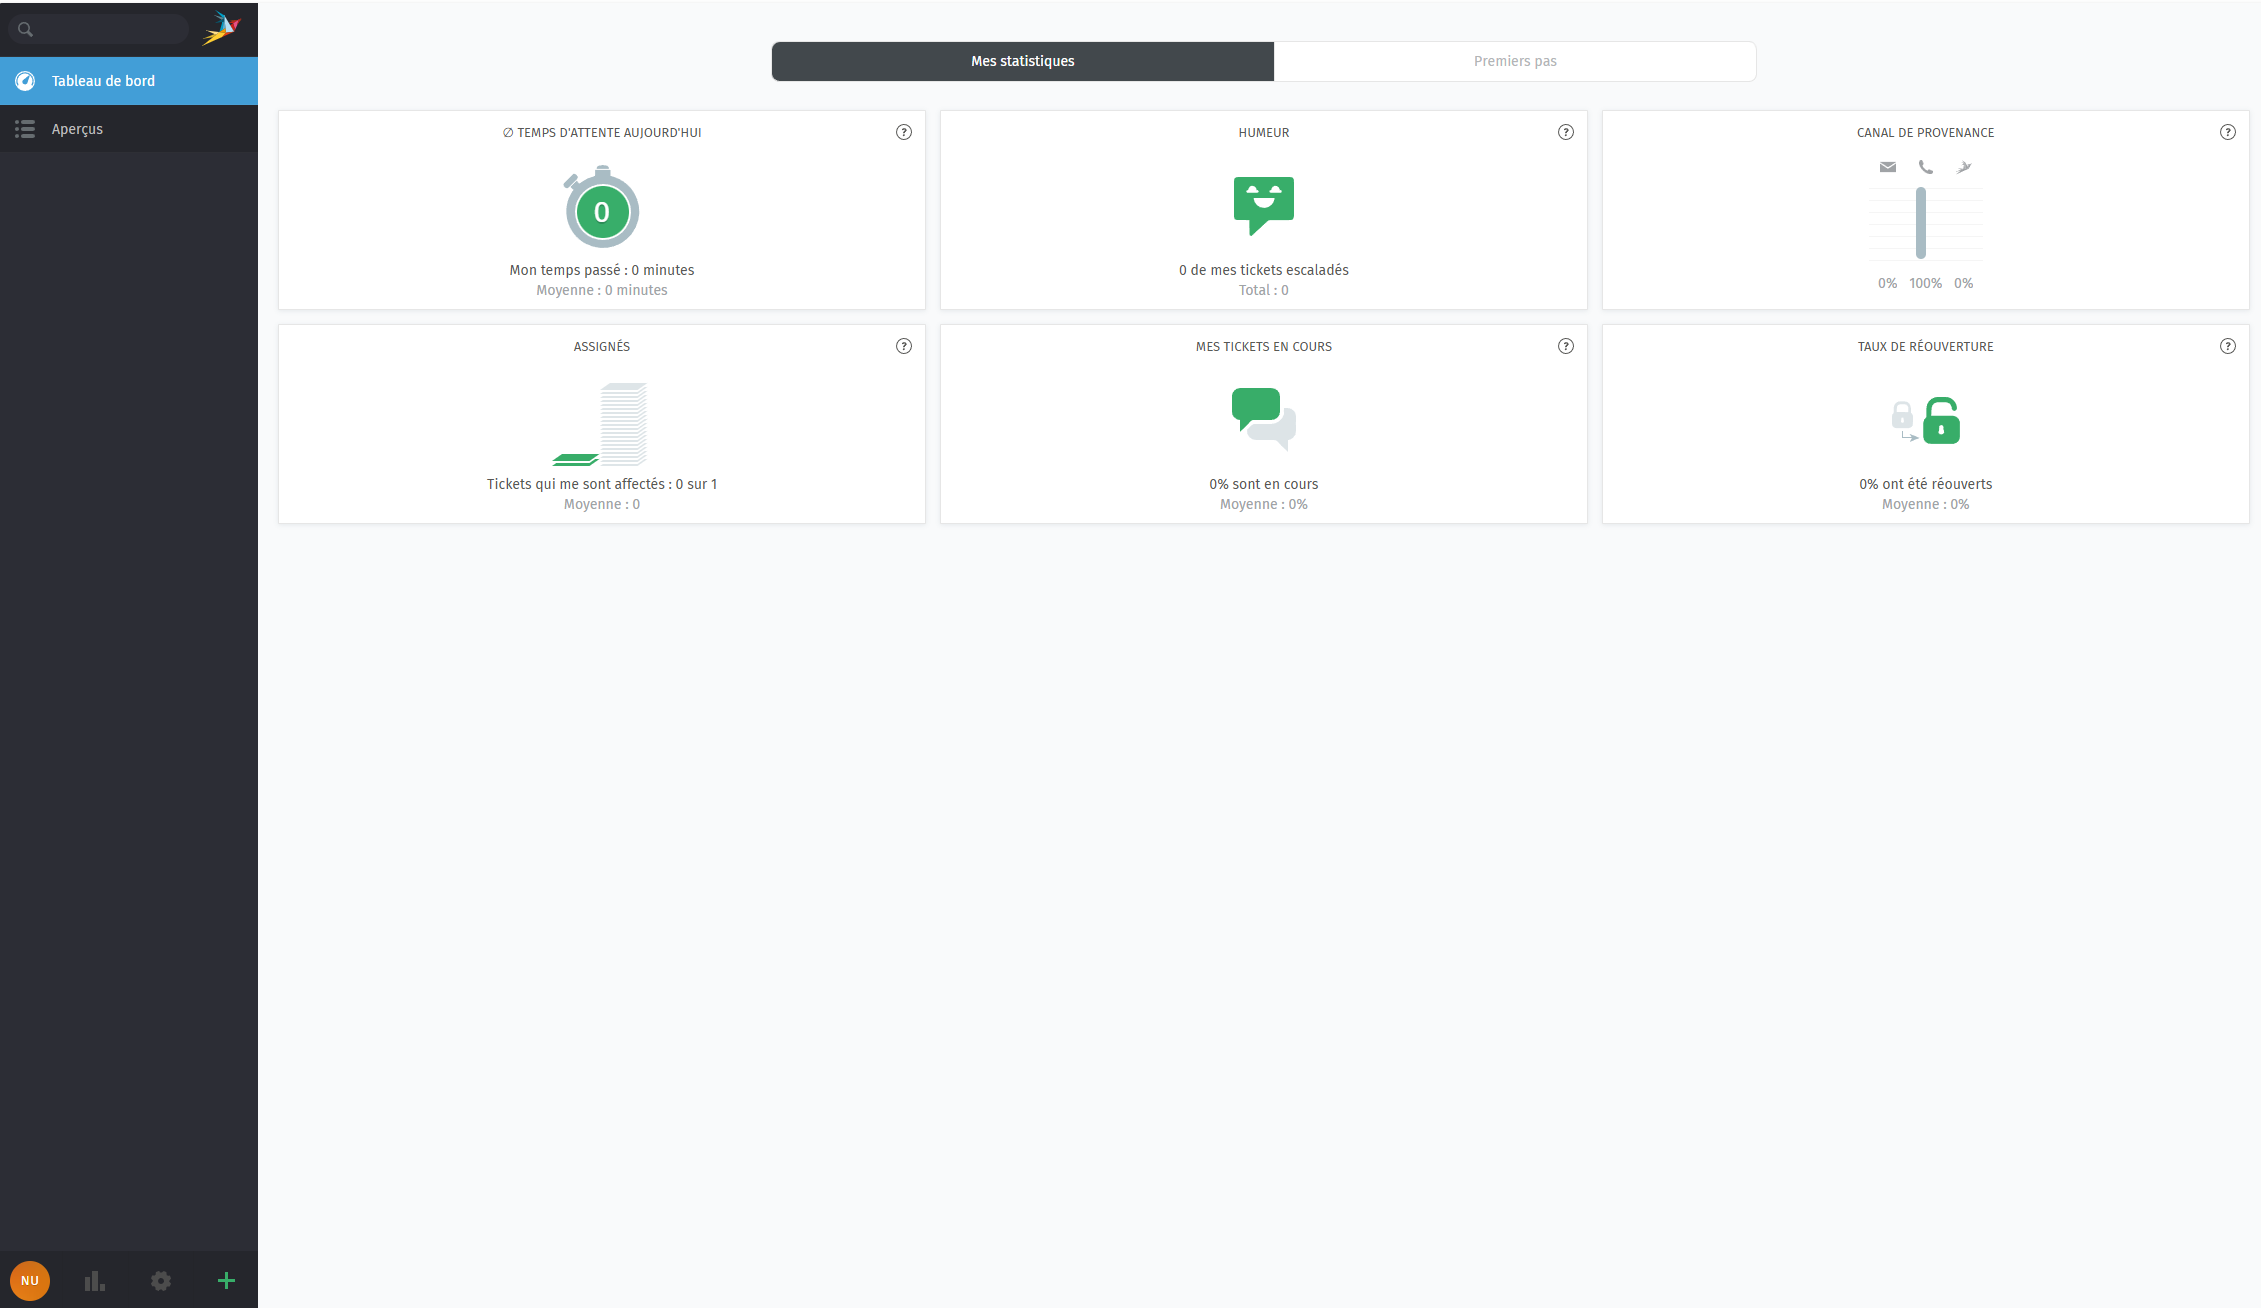Click the green smiley mood icon

click(x=1263, y=204)
